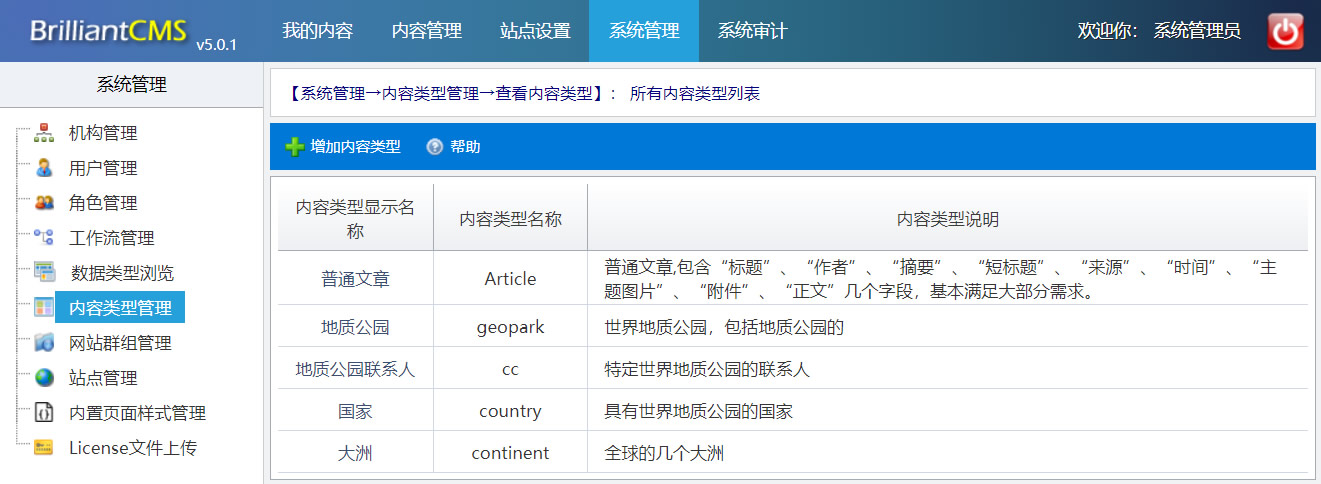Open the 普通文章 content type
This screenshot has width=1321, height=484.
point(355,279)
